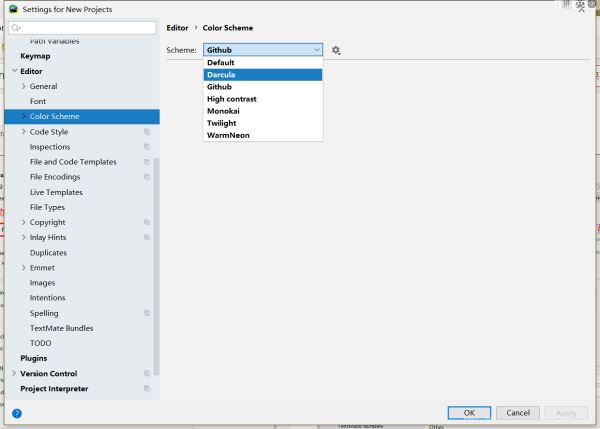The image size is (600, 429).
Task: Expand the General settings node
Action: click(x=23, y=87)
